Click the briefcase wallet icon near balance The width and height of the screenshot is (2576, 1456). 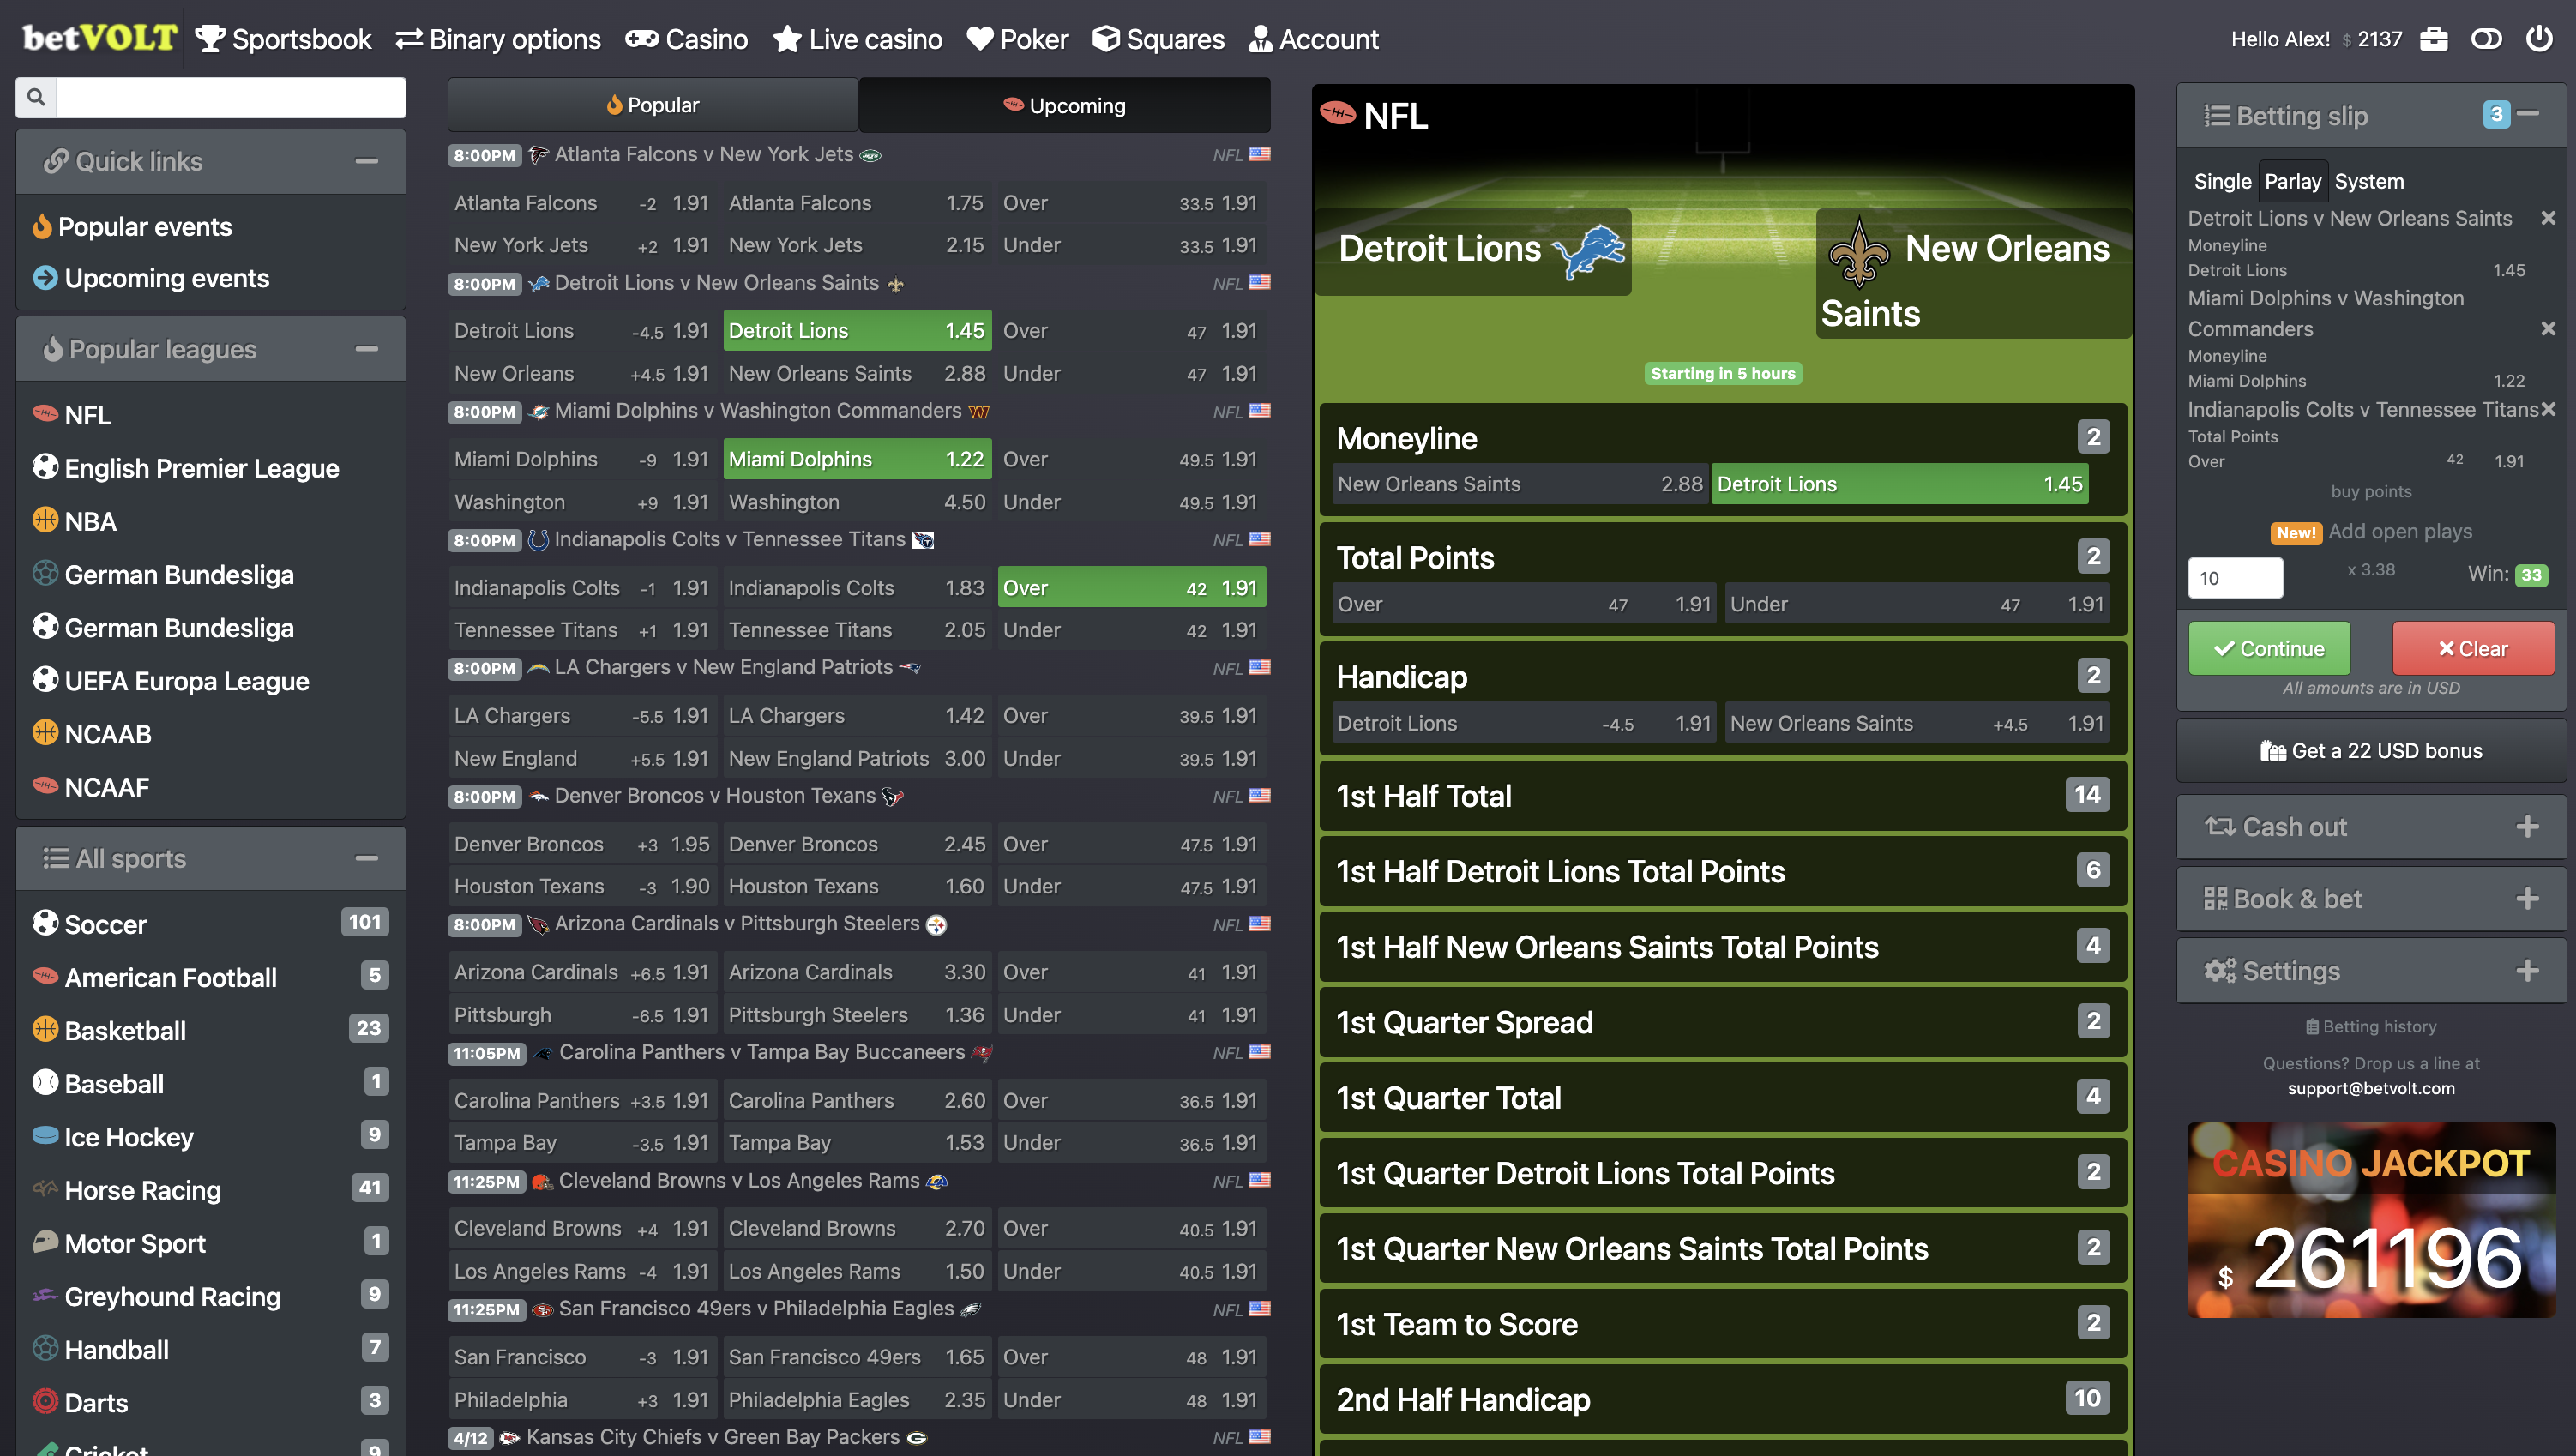pos(2434,39)
